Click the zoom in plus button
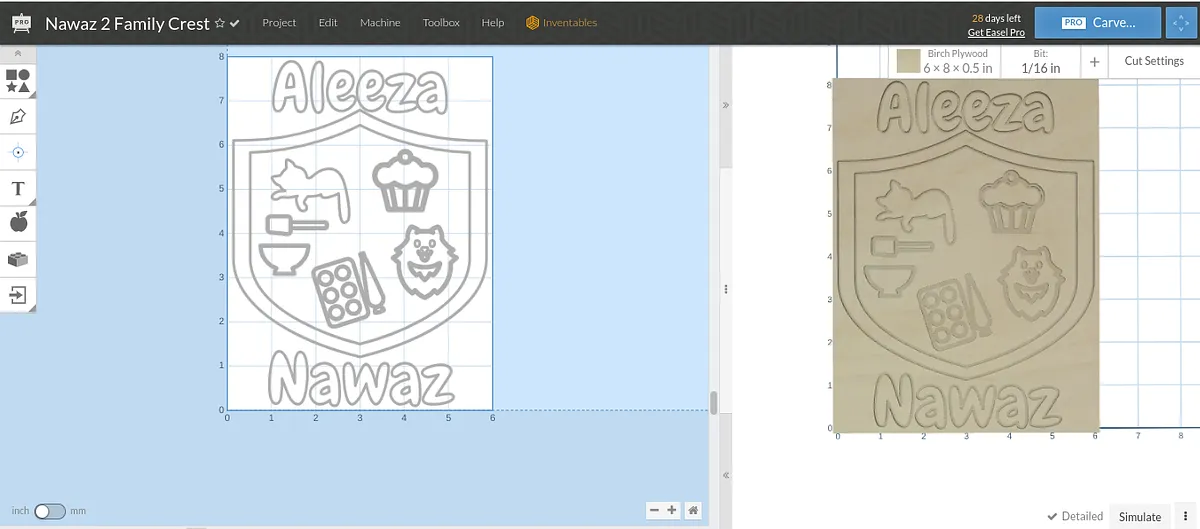Screen dimensions: 1200x529 pyautogui.click(x=672, y=510)
